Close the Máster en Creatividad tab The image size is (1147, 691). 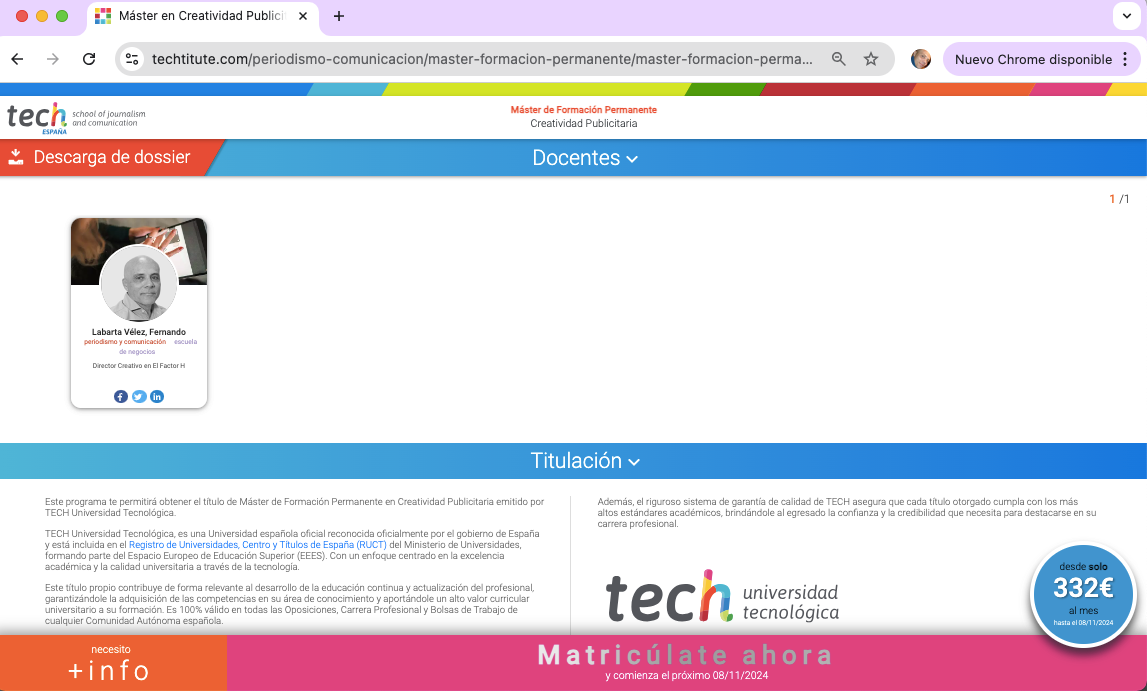coord(303,16)
